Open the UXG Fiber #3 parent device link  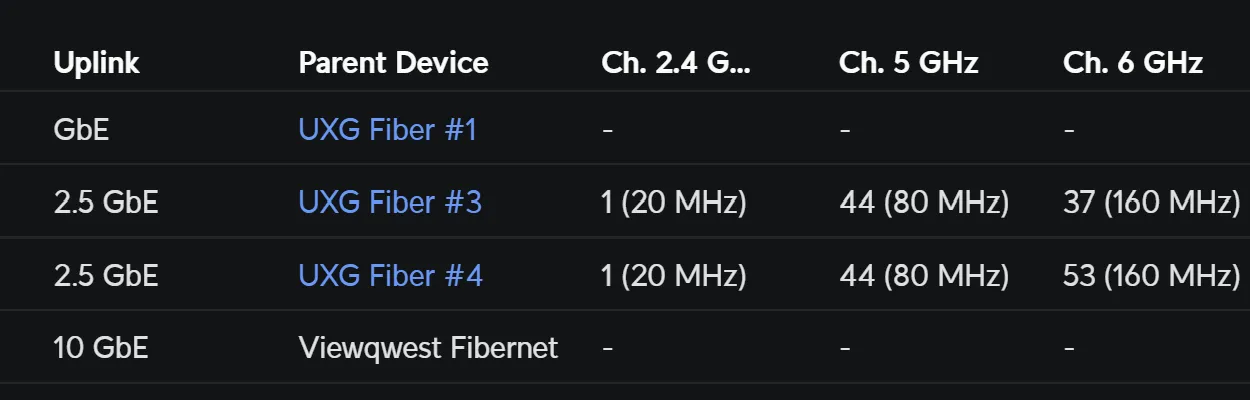pos(390,202)
